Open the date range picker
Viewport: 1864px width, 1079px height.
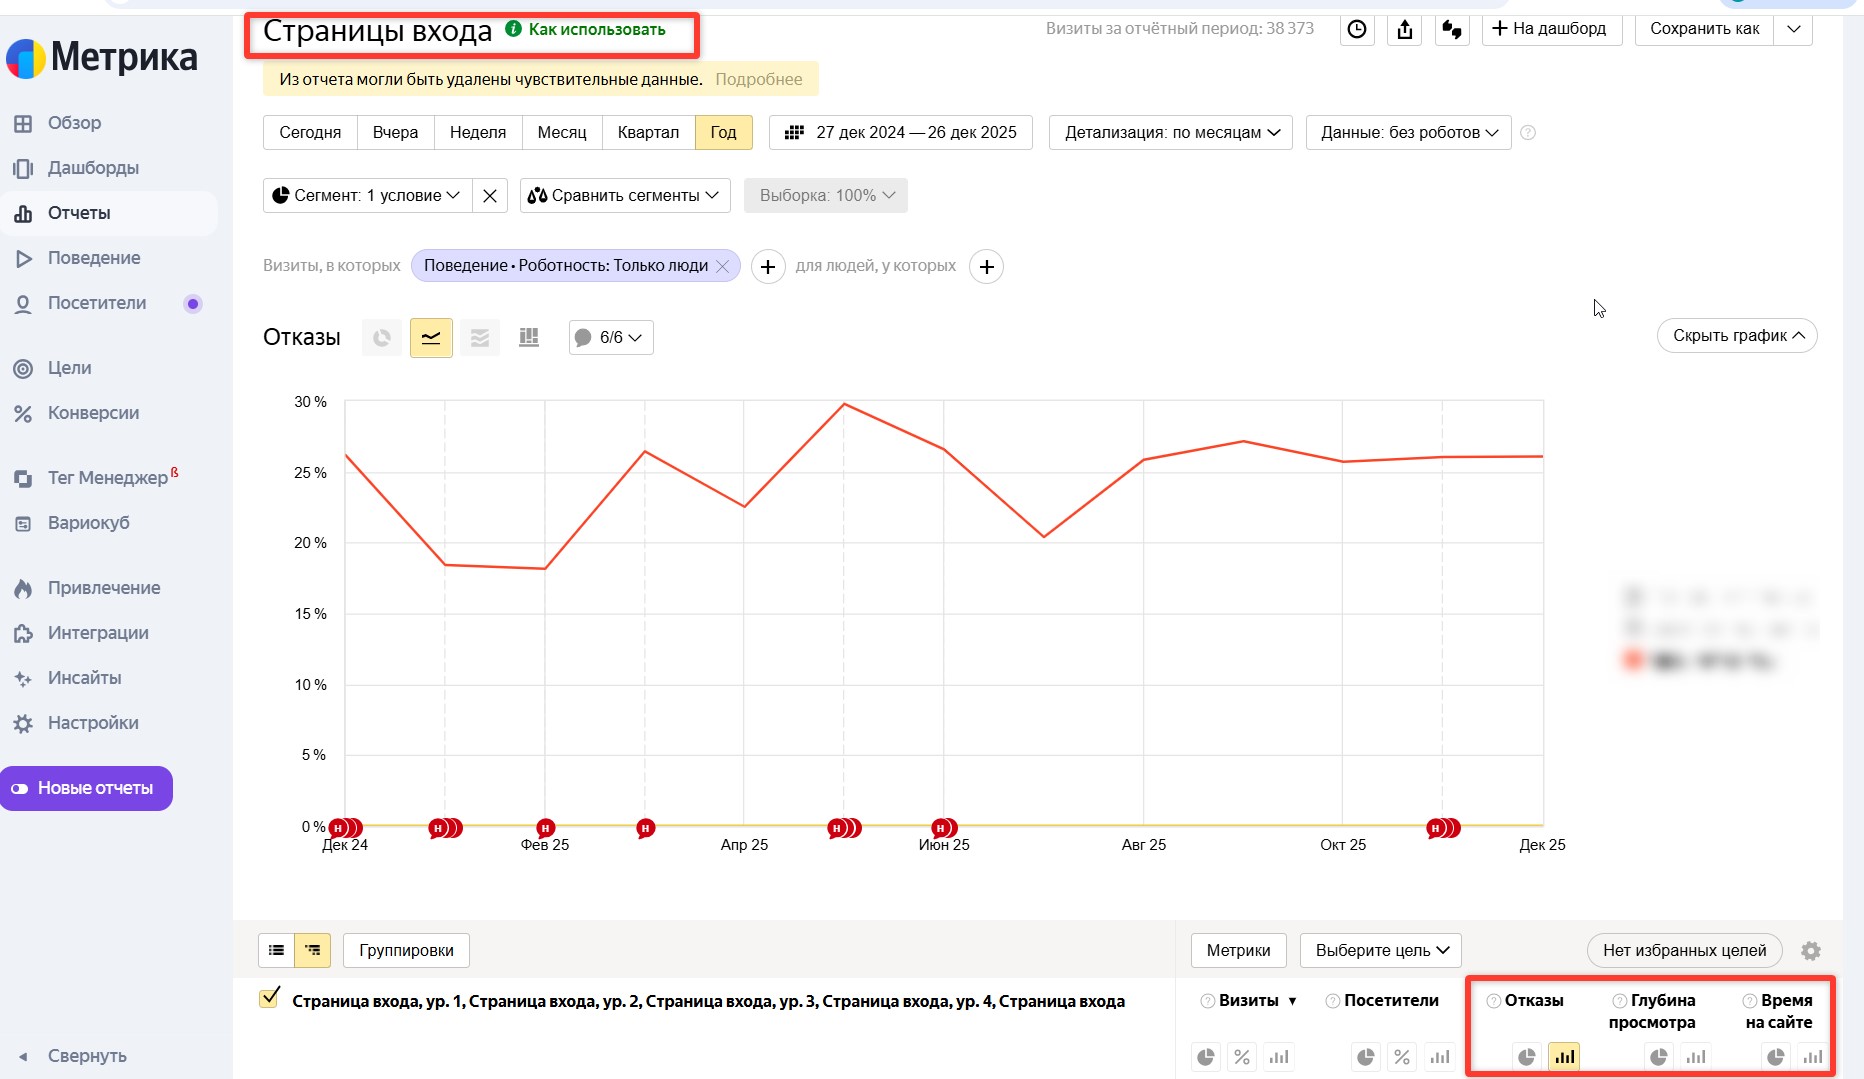[901, 132]
